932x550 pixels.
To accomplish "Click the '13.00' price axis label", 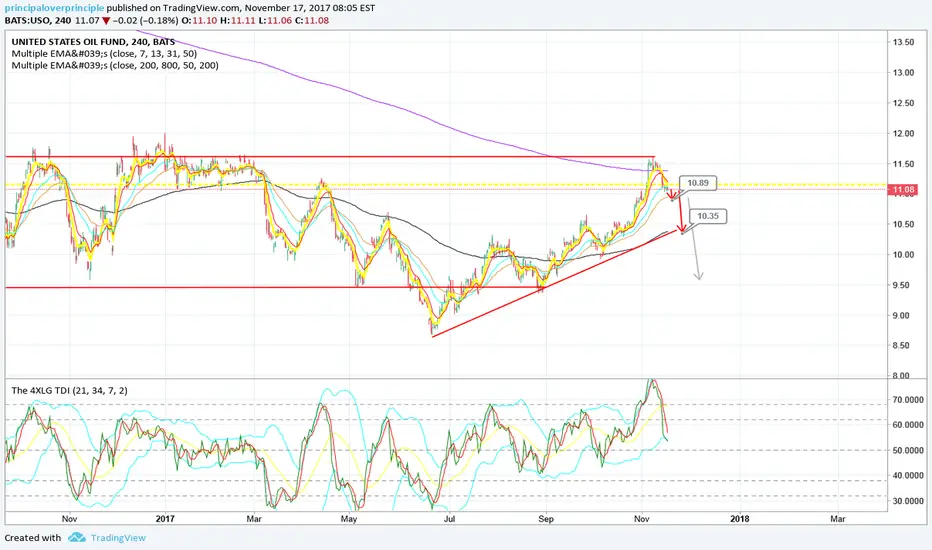I will [x=903, y=73].
